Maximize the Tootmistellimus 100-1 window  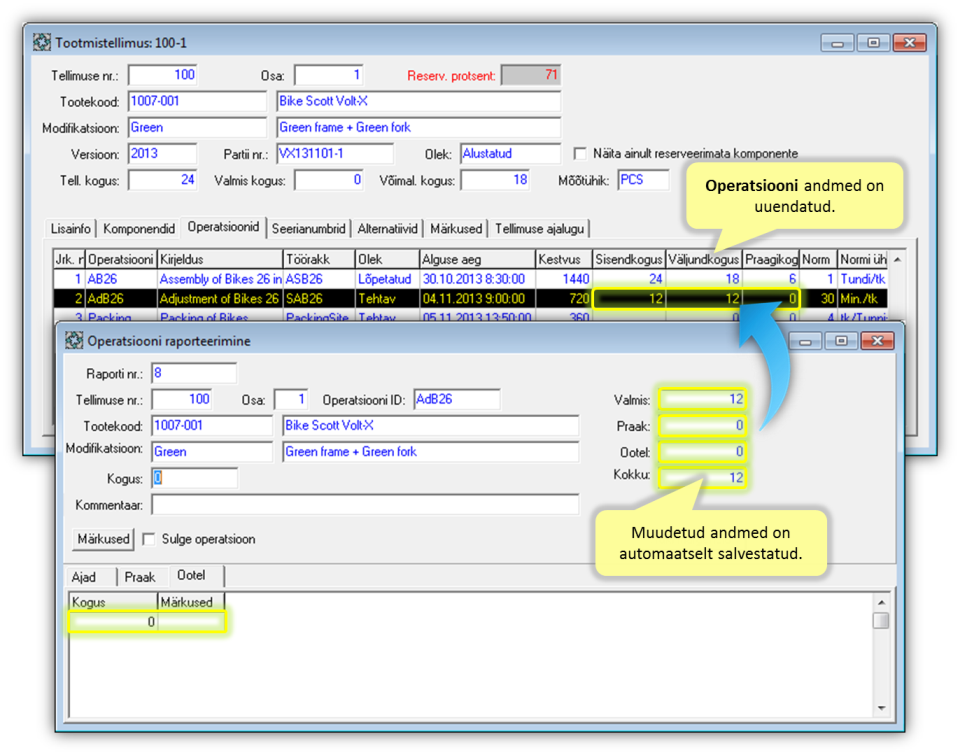click(x=873, y=43)
